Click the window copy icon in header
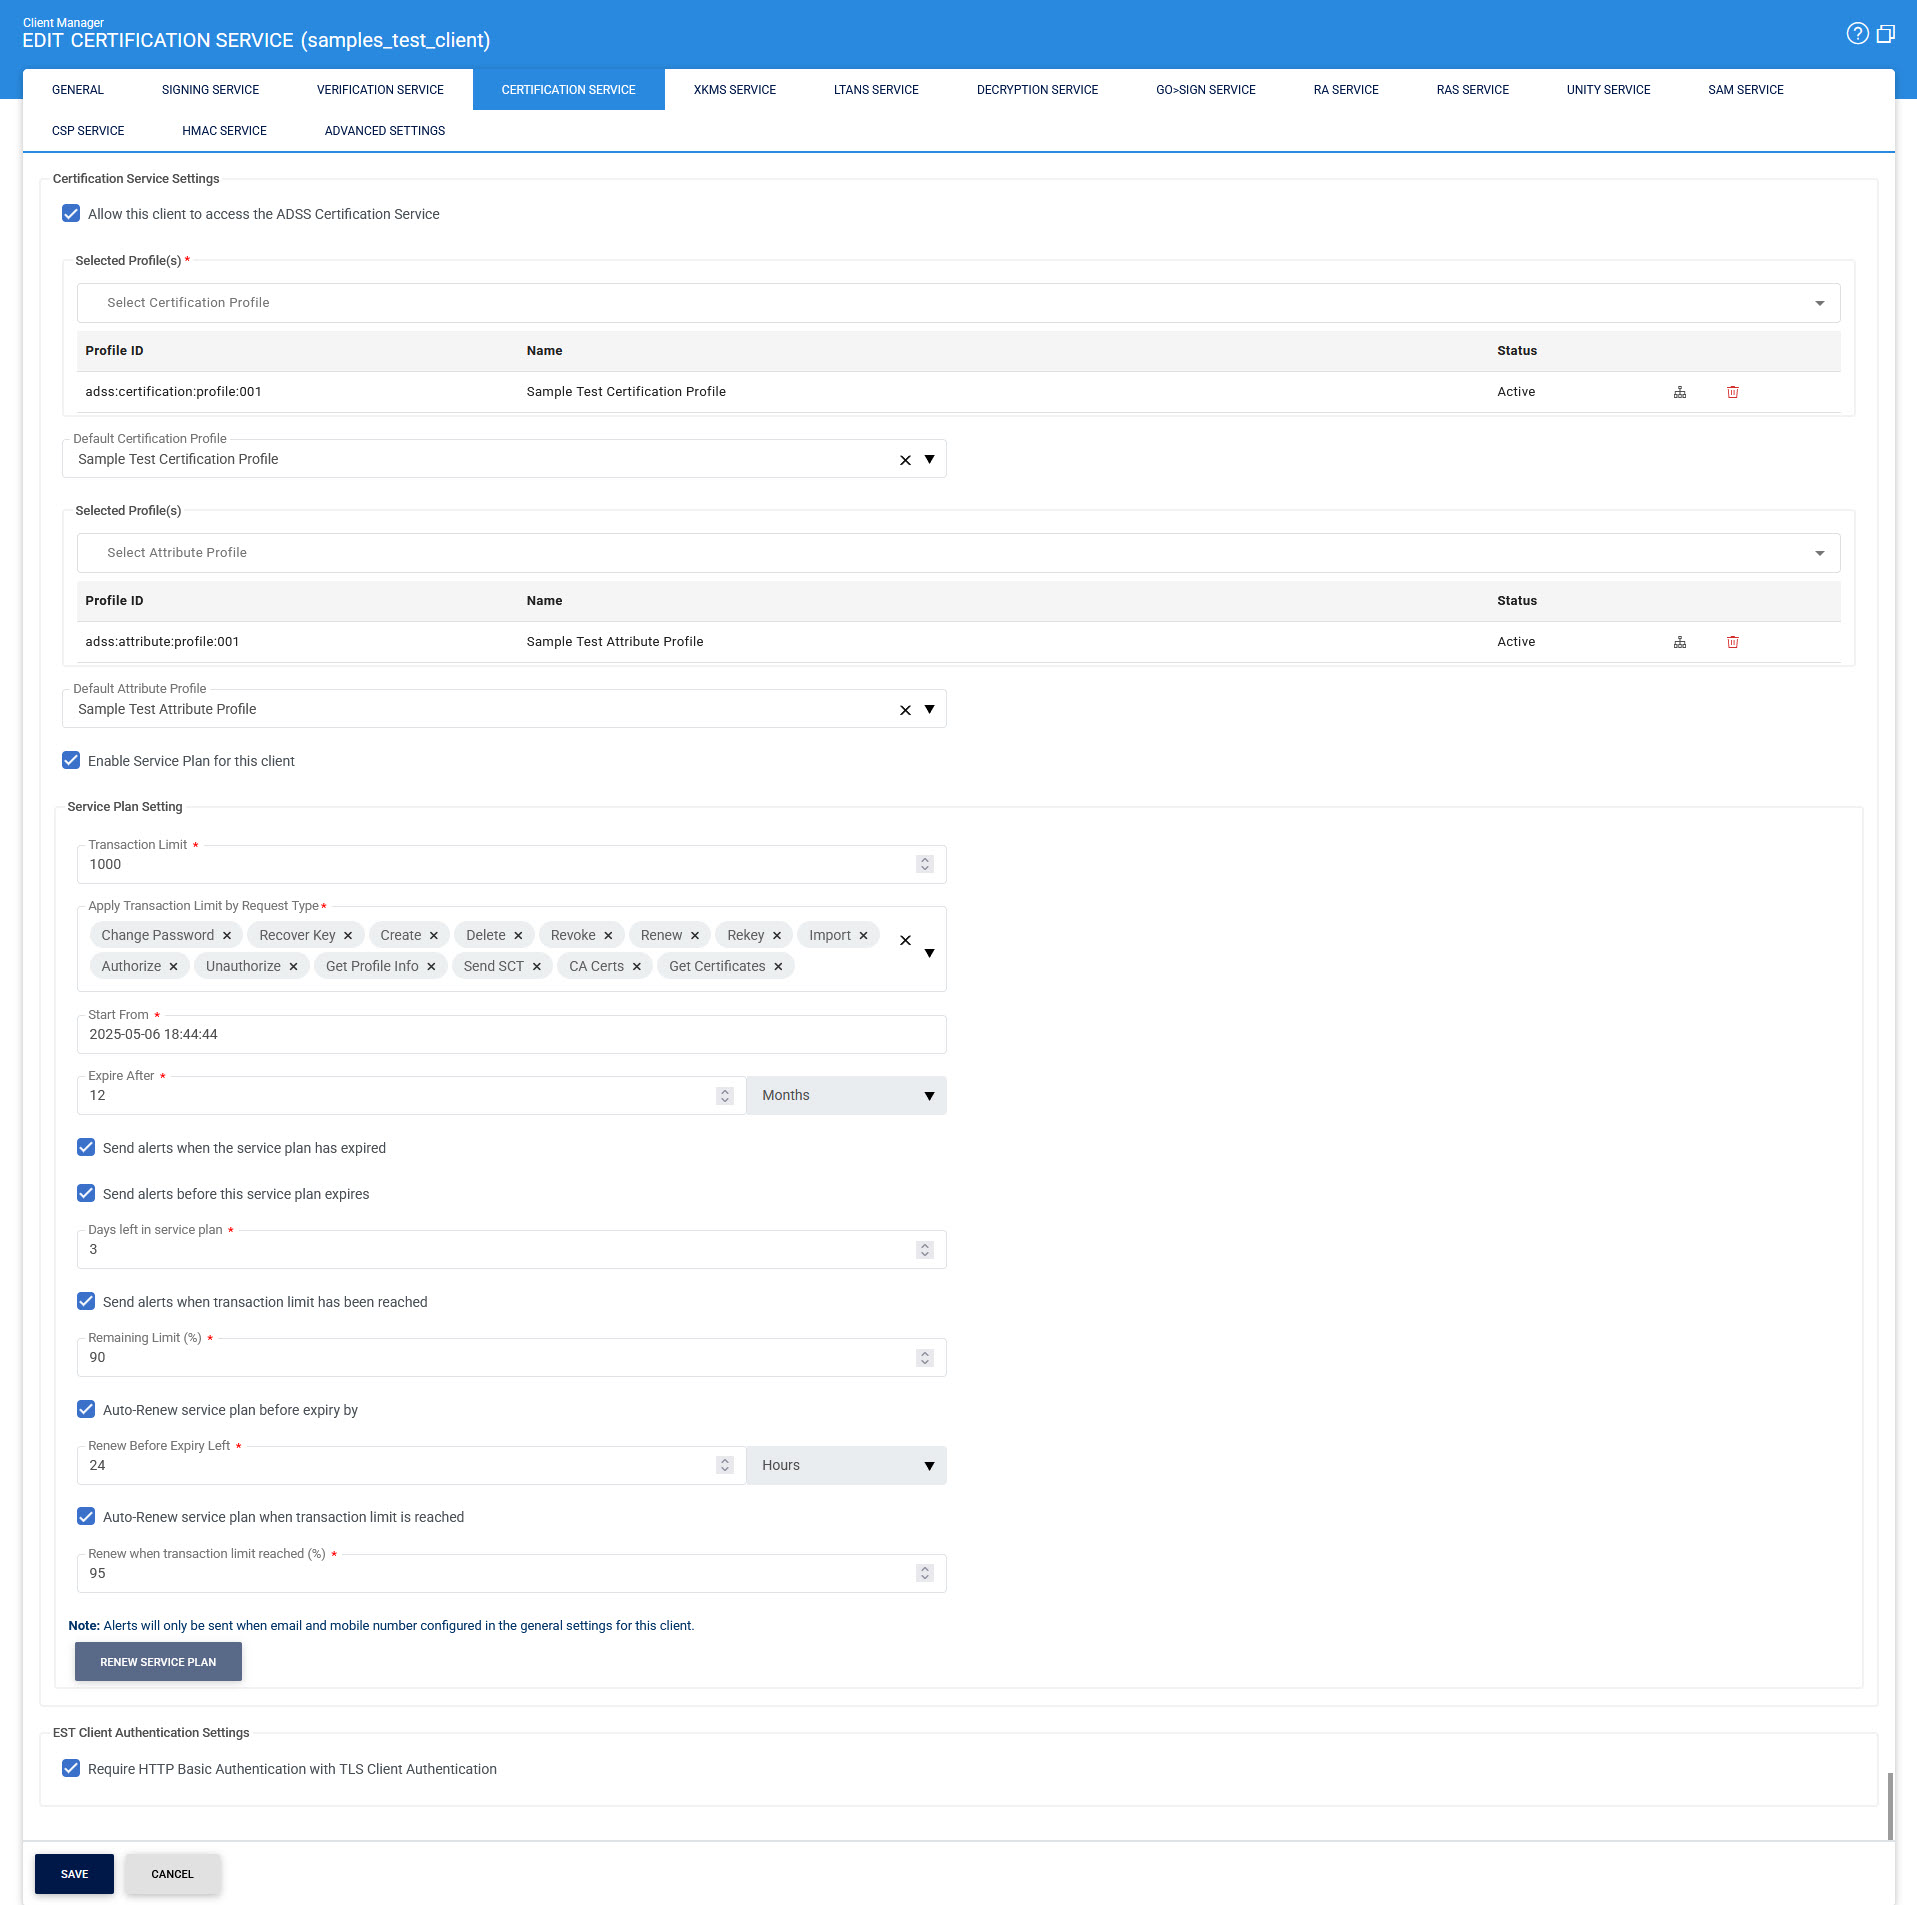The image size is (1917, 1905). (1886, 34)
